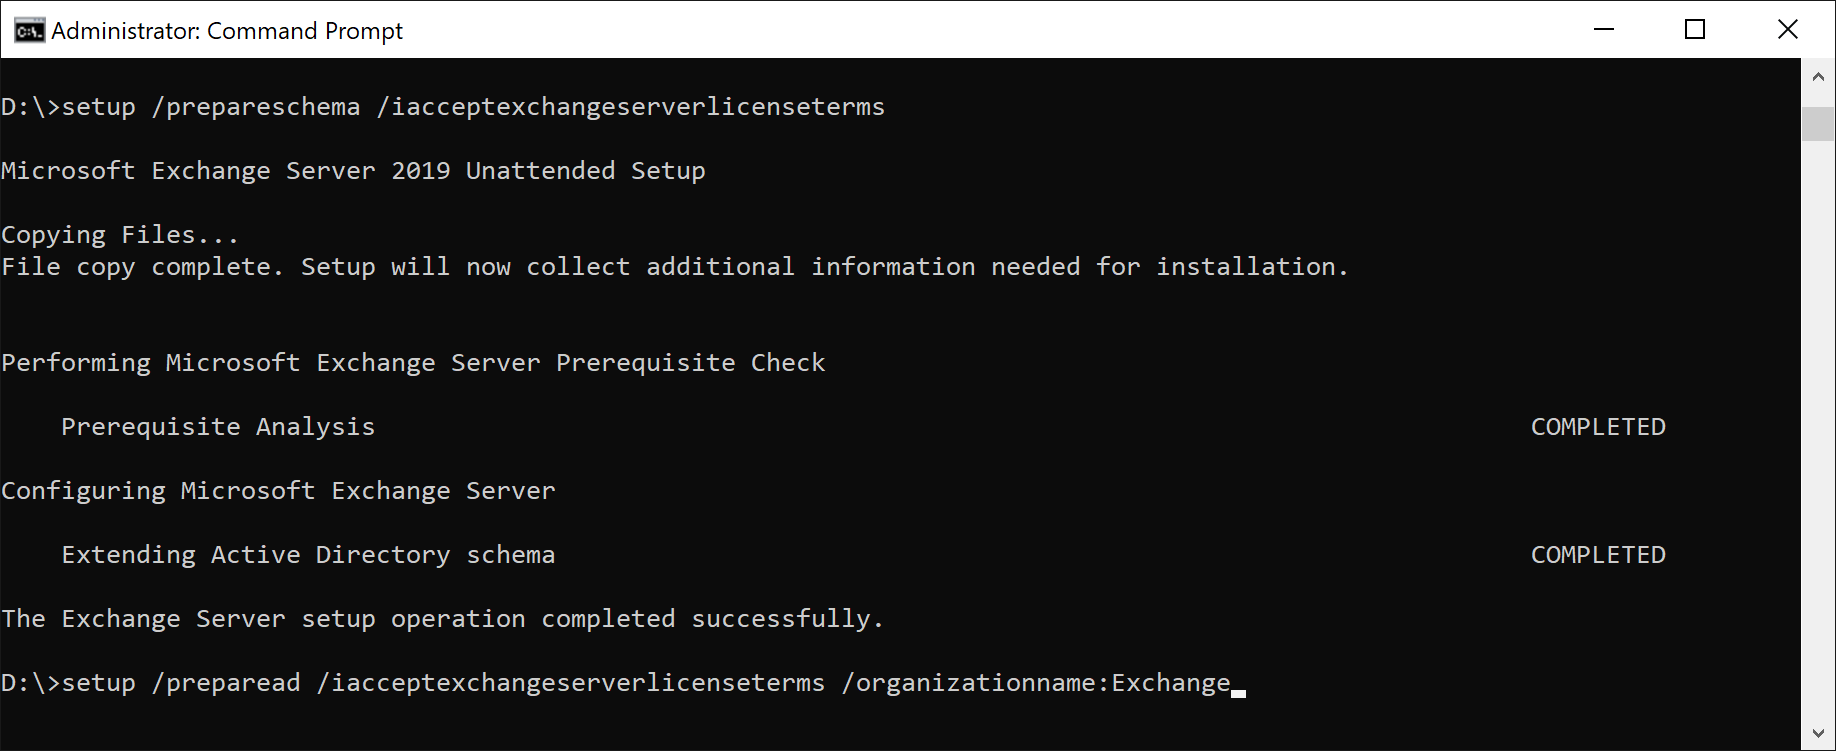Click the File copy complete message
1836x751 pixels.
point(675,267)
